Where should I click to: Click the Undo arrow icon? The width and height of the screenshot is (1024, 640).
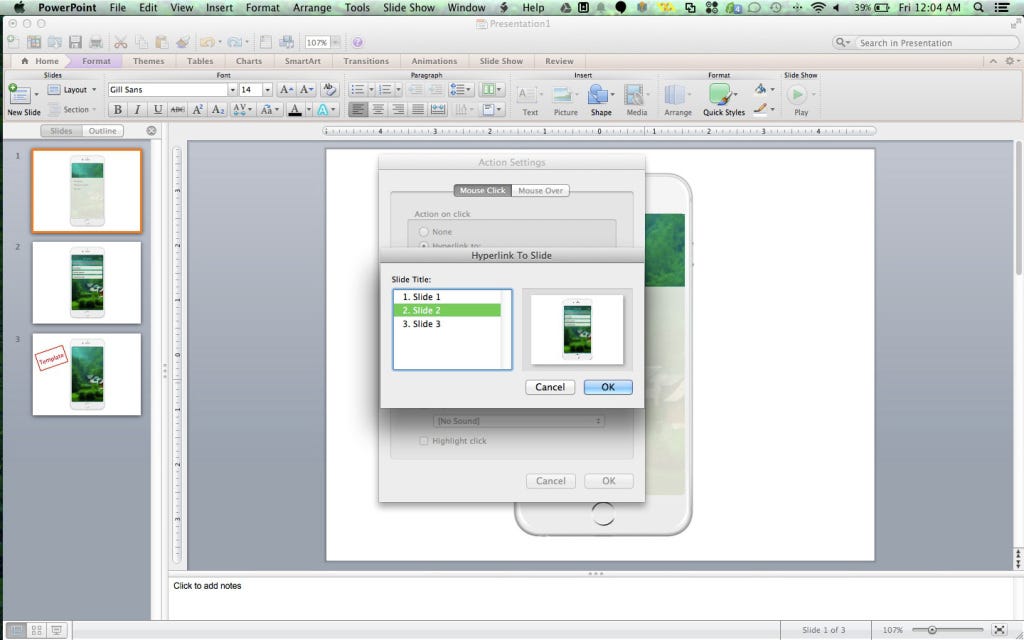tap(207, 42)
